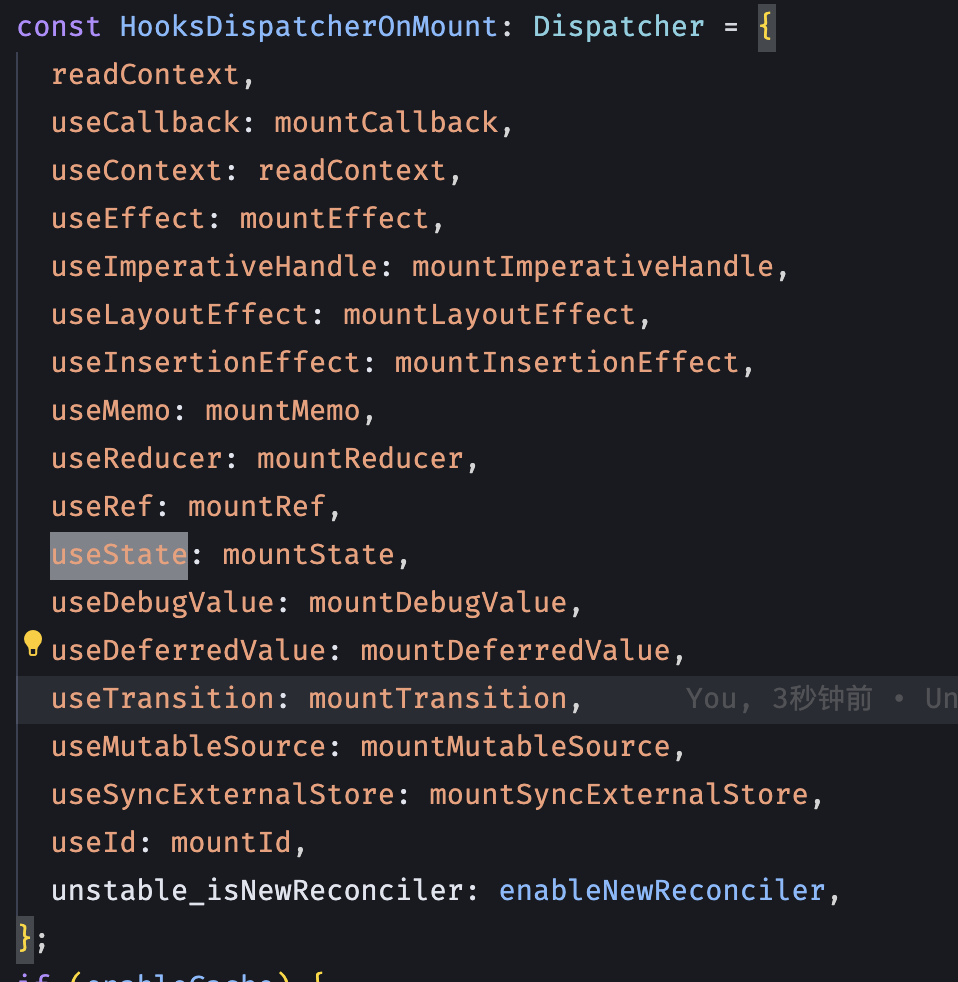Click the highlighted useState property
Viewport: 958px width, 982px height.
119,555
